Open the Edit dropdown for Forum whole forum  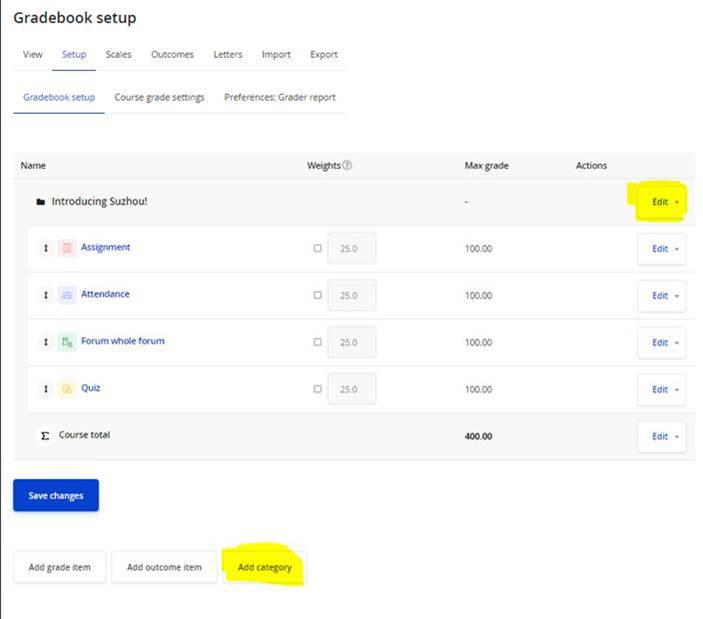[x=662, y=342]
